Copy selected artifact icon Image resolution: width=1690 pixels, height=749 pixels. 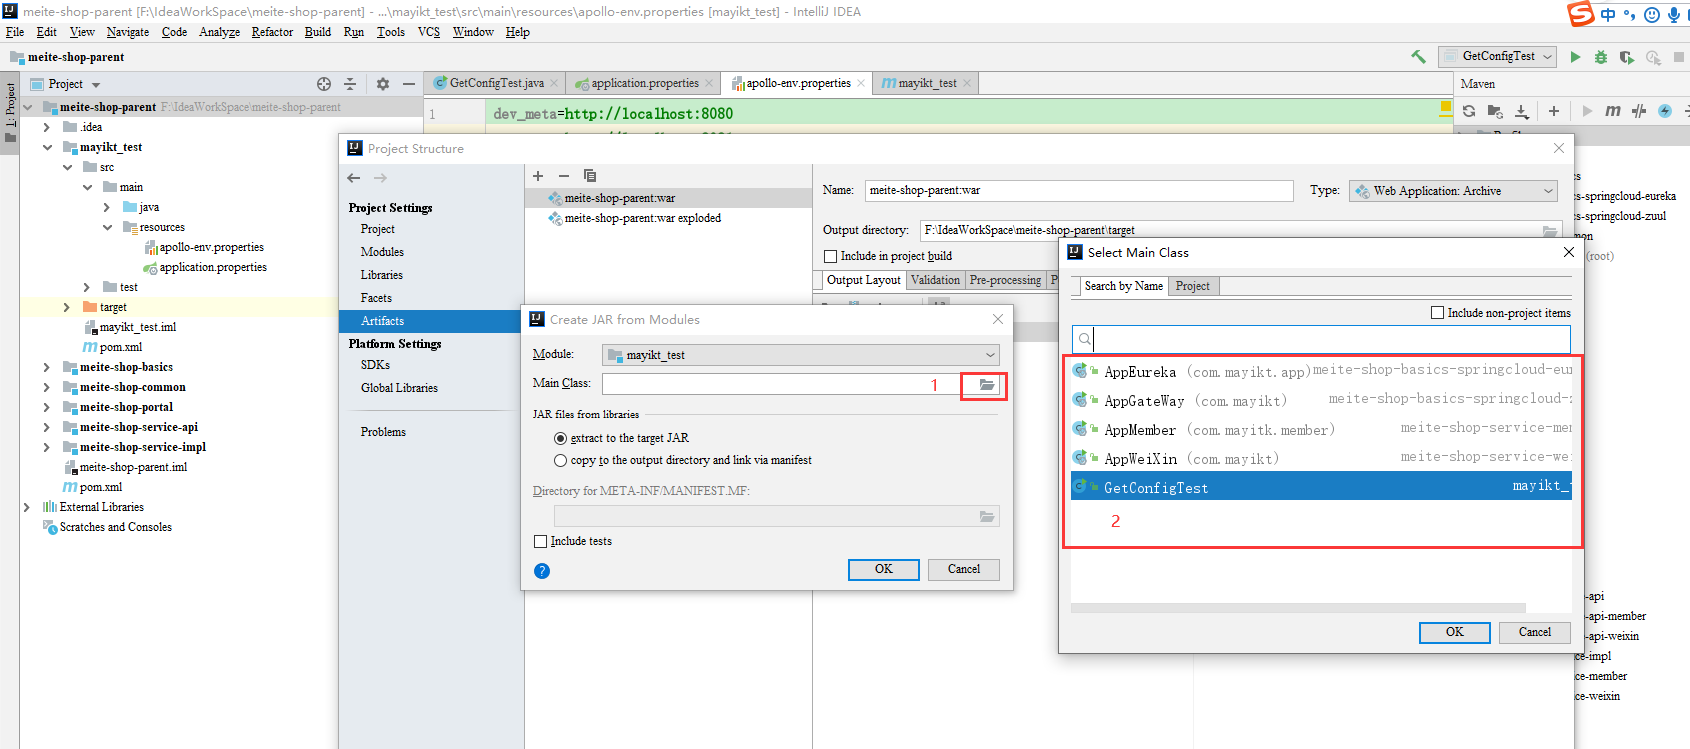pos(590,175)
